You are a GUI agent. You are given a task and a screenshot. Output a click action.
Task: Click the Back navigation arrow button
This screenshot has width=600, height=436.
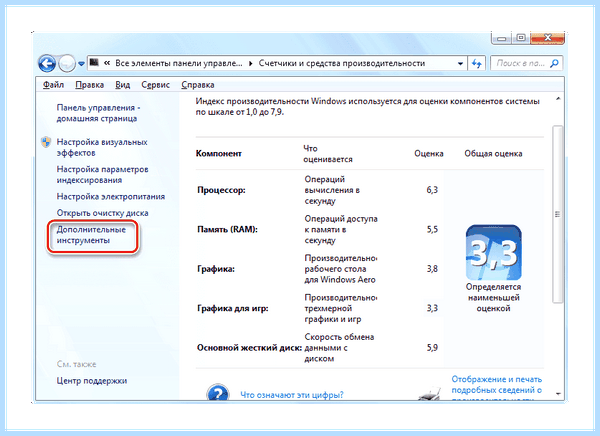(47, 63)
